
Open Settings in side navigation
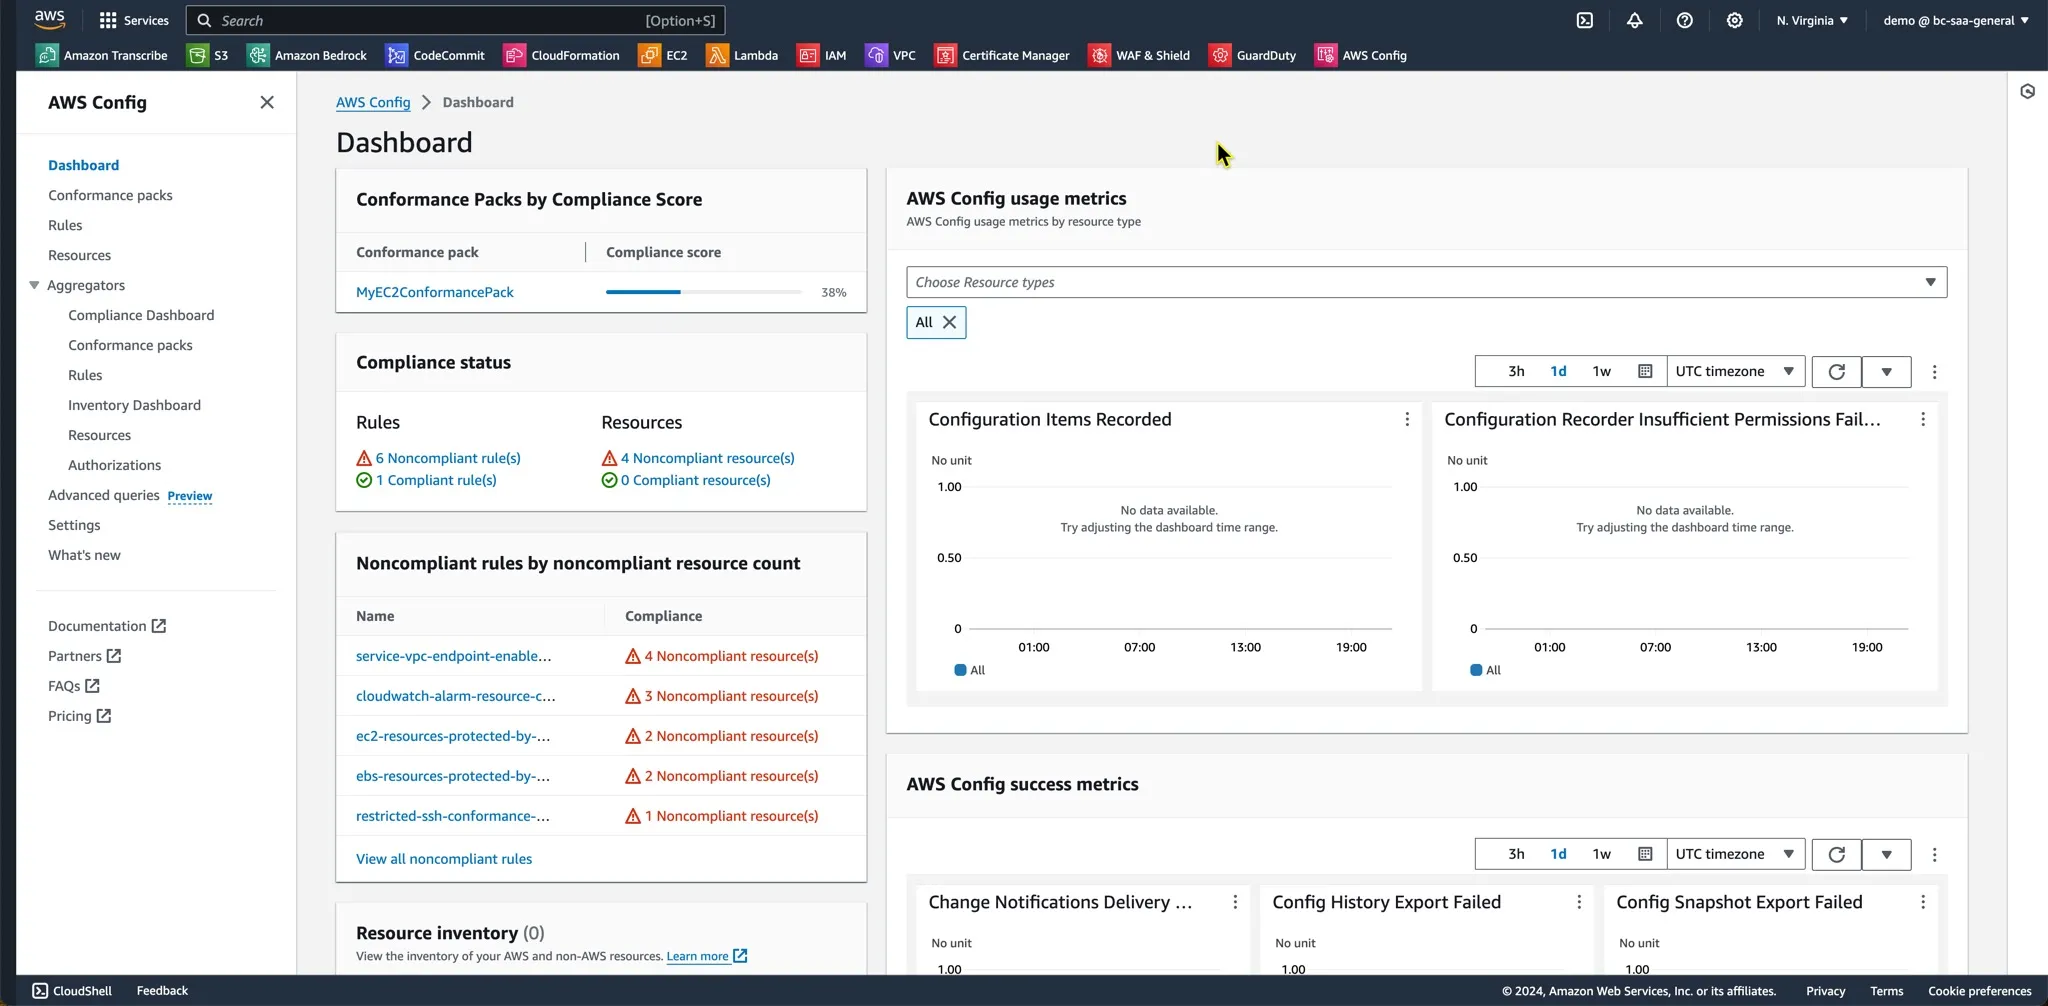[74, 525]
